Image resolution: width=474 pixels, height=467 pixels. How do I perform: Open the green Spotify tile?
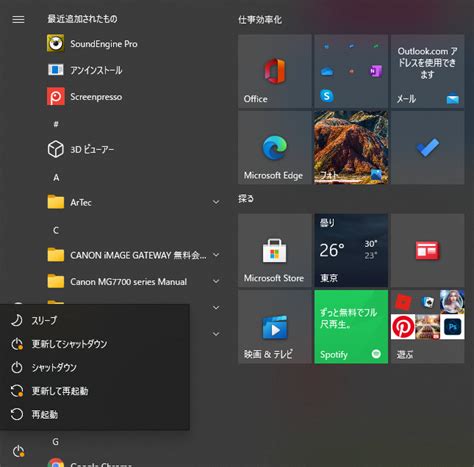(351, 327)
